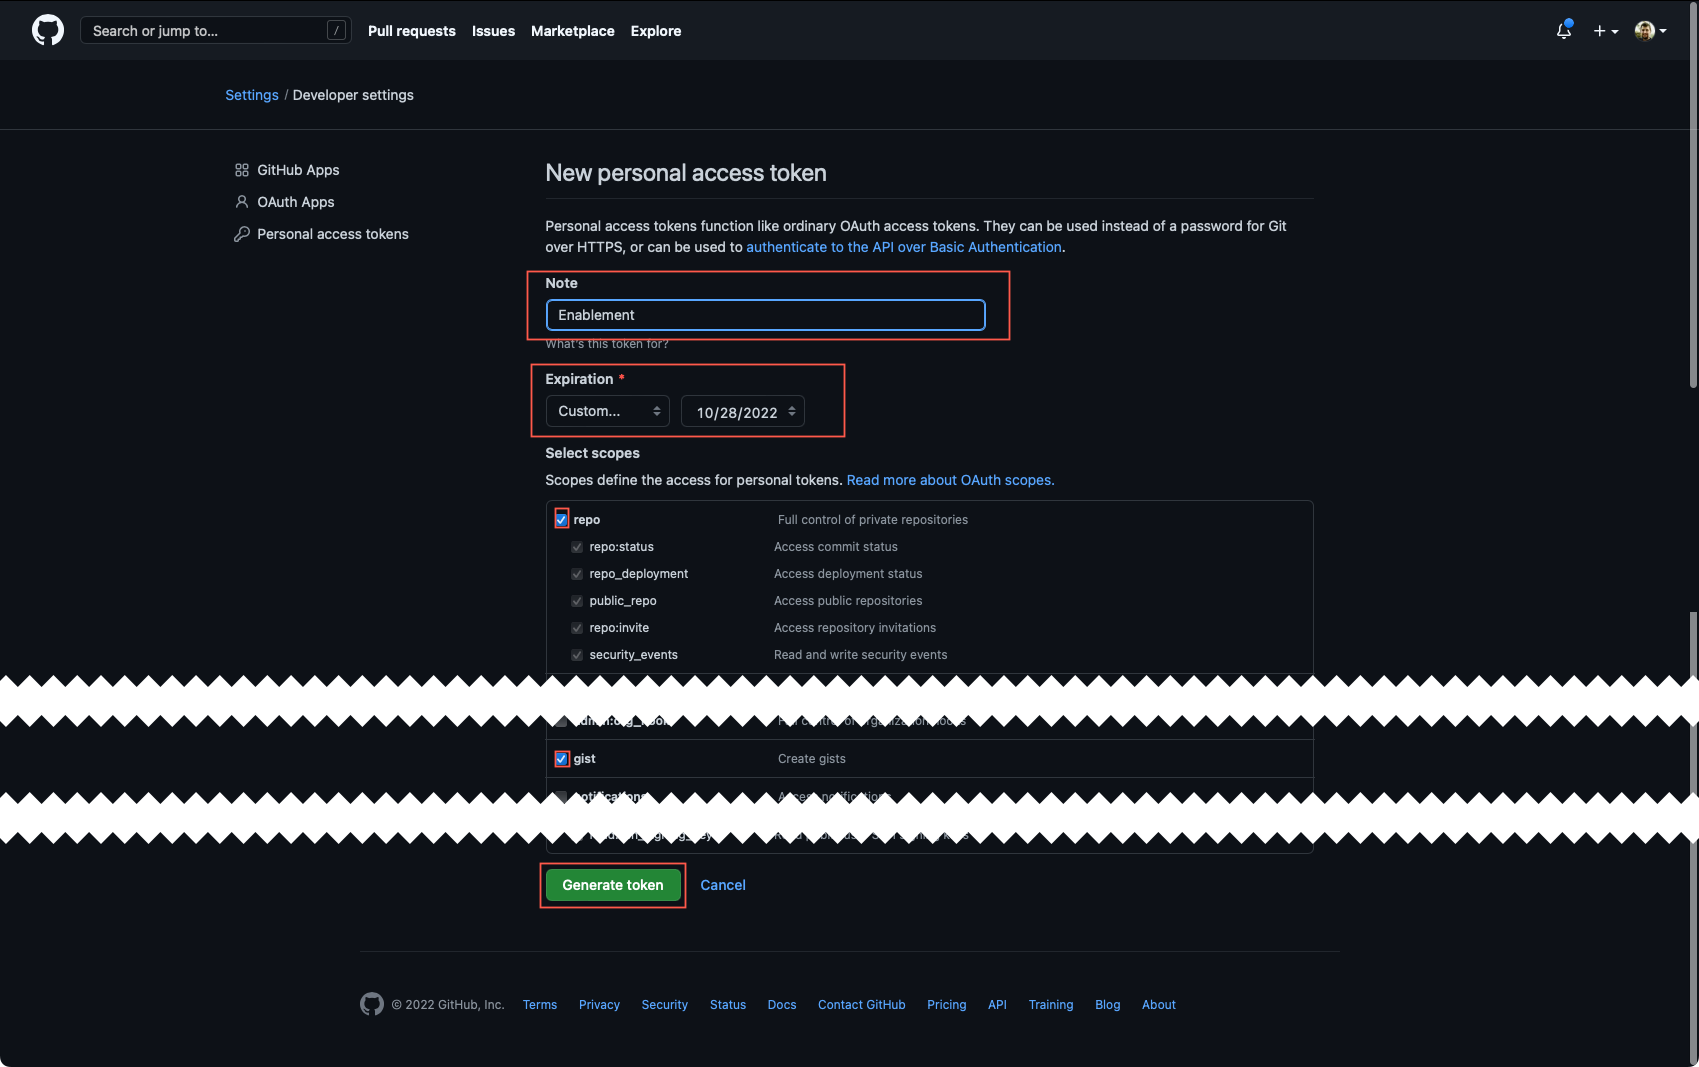This screenshot has width=1699, height=1067.
Task: Open the About footer link
Action: (x=1159, y=1005)
